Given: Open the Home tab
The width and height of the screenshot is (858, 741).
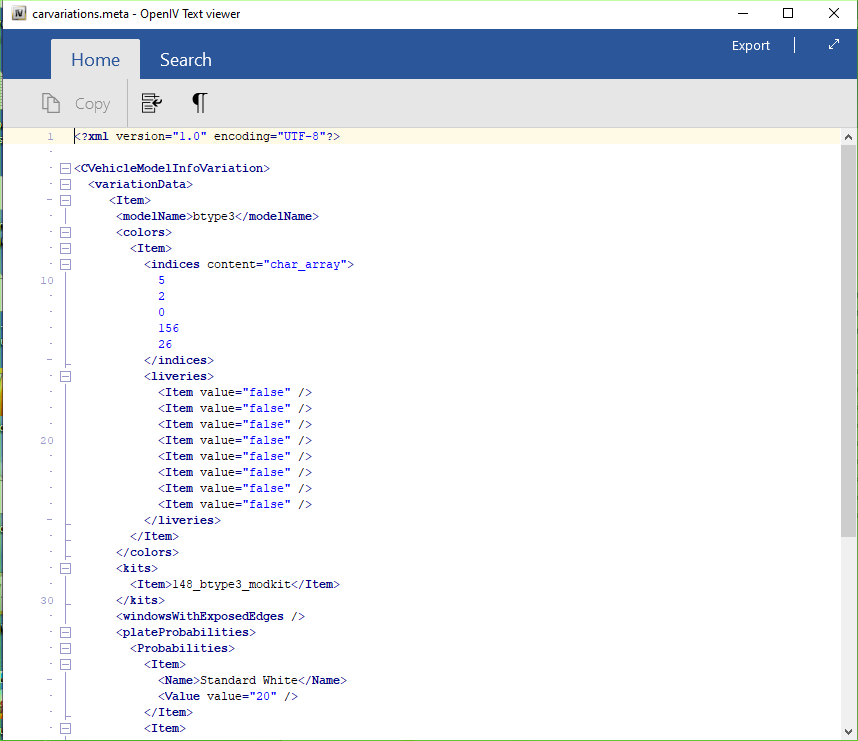Looking at the screenshot, I should click(x=95, y=59).
